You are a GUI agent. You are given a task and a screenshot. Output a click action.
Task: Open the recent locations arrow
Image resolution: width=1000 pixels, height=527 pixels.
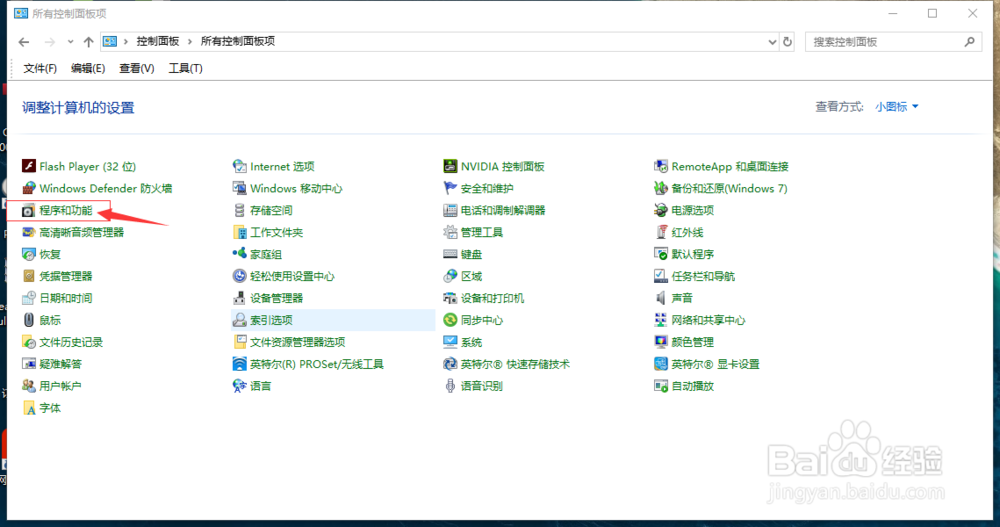pyautogui.click(x=70, y=42)
